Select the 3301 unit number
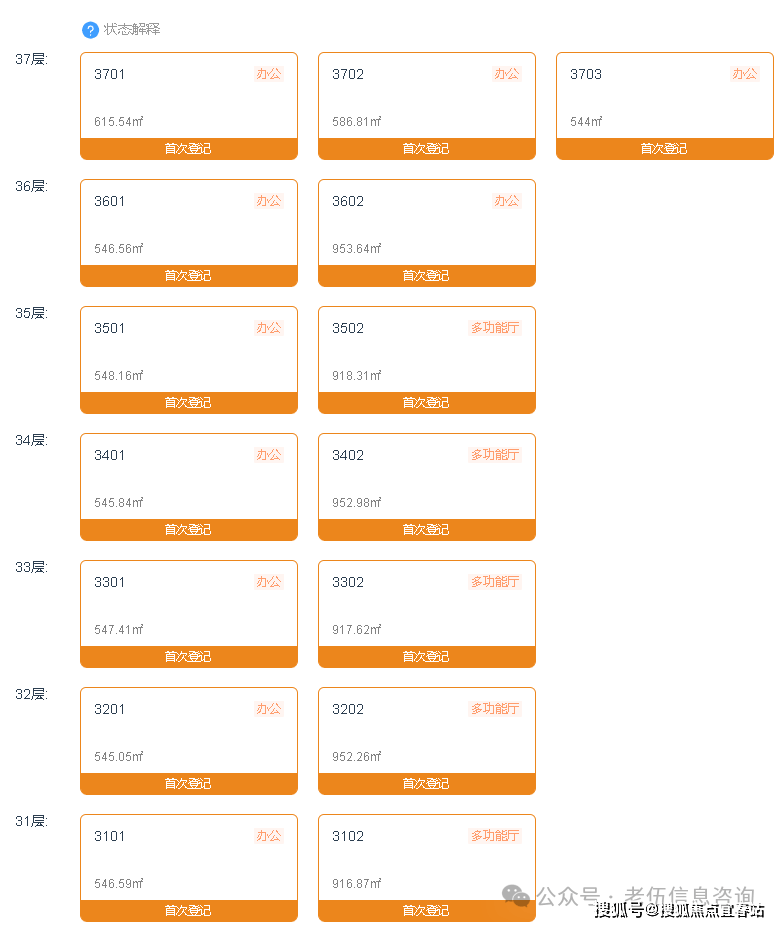The height and width of the screenshot is (927, 779). pyautogui.click(x=110, y=582)
